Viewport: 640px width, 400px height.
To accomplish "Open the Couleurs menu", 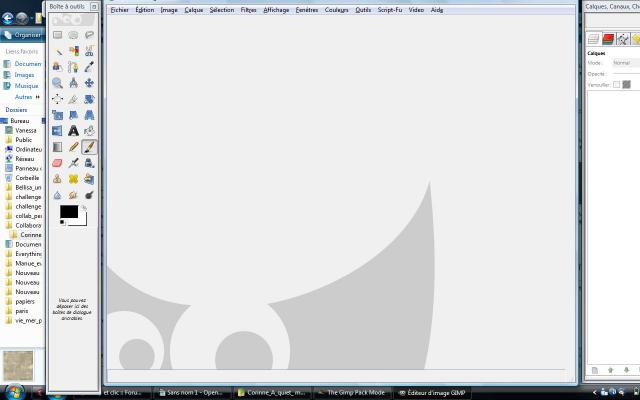I will pos(336,10).
